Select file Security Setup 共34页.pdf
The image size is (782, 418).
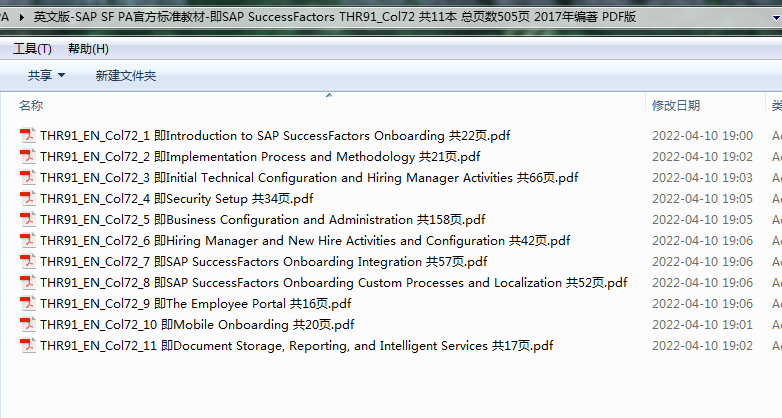pos(177,199)
